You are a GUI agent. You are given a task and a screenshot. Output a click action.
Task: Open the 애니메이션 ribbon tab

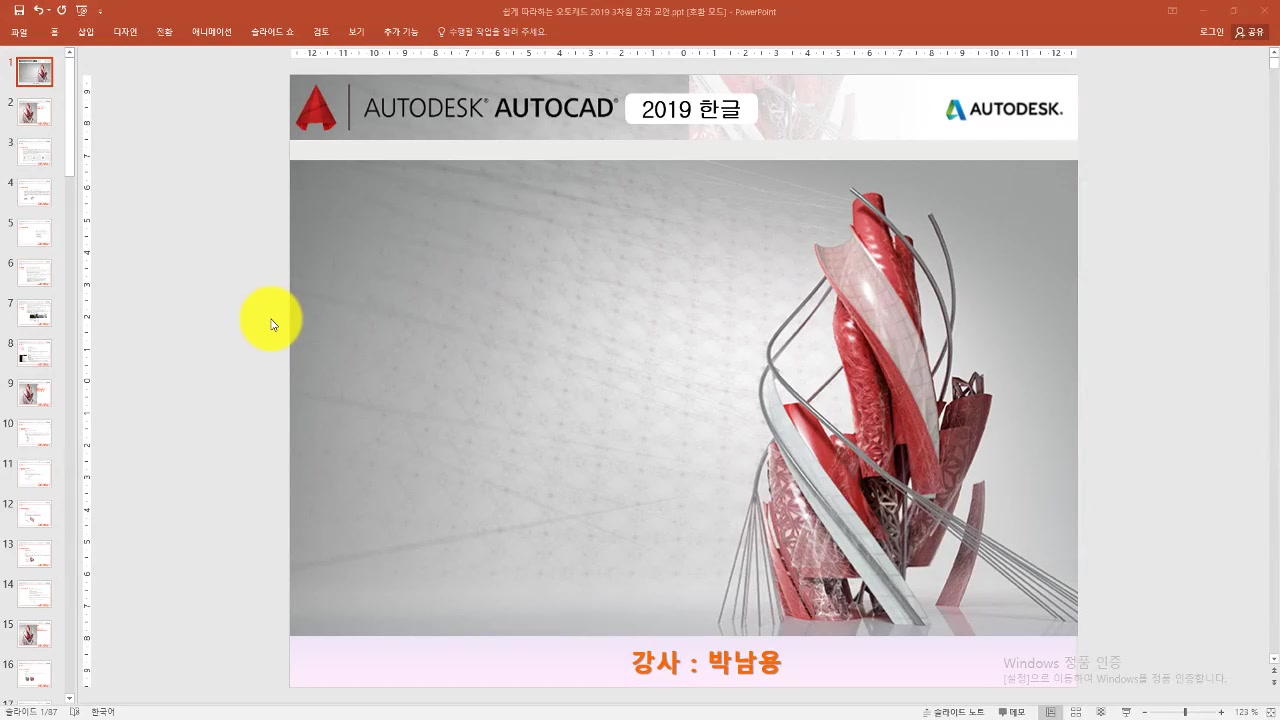(x=211, y=32)
